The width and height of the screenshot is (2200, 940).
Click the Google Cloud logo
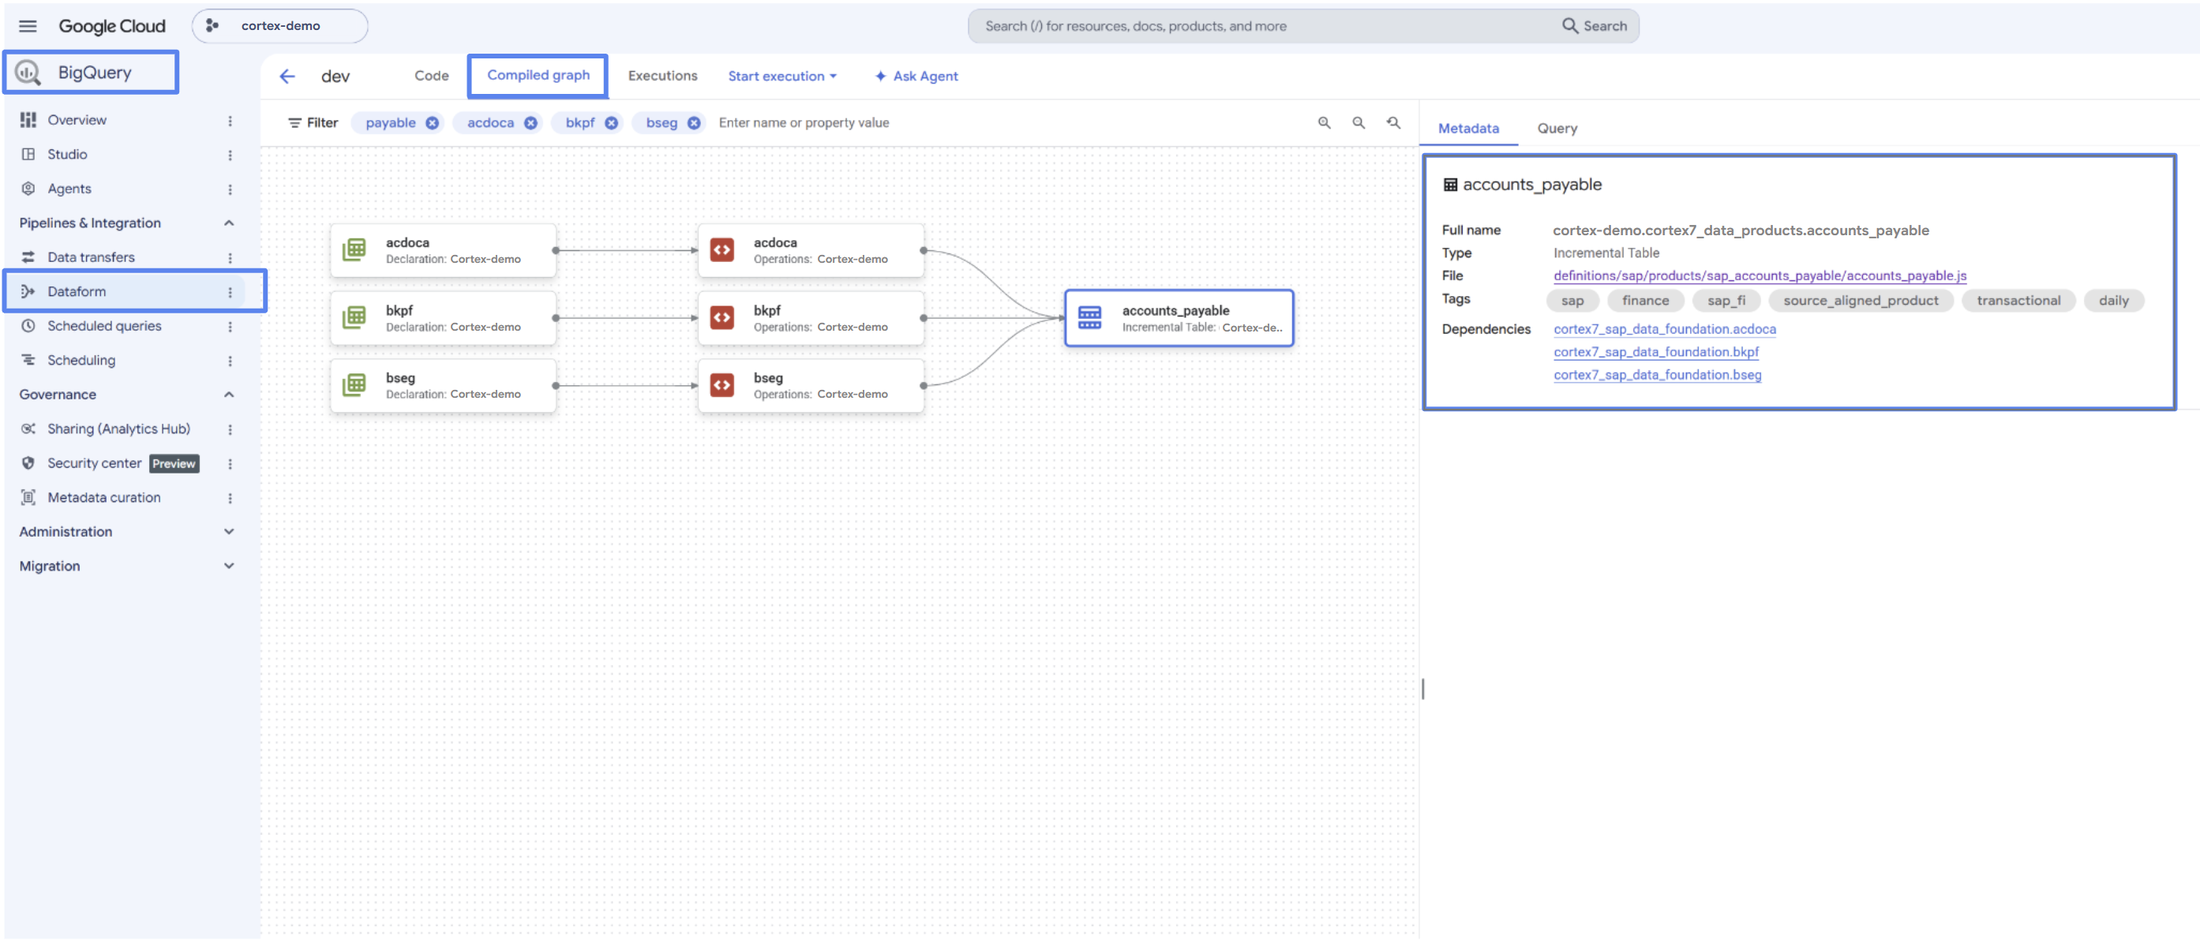pos(112,26)
